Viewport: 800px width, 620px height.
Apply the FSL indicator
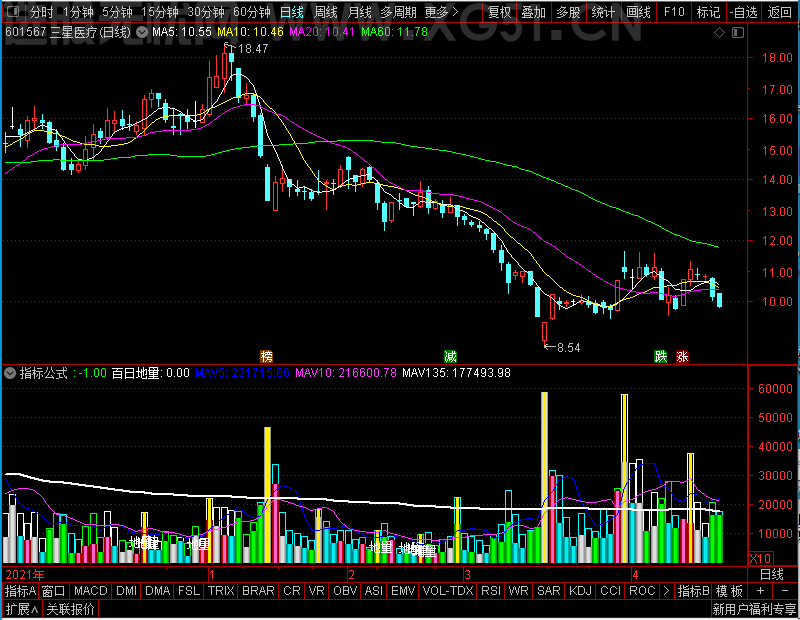tap(189, 591)
